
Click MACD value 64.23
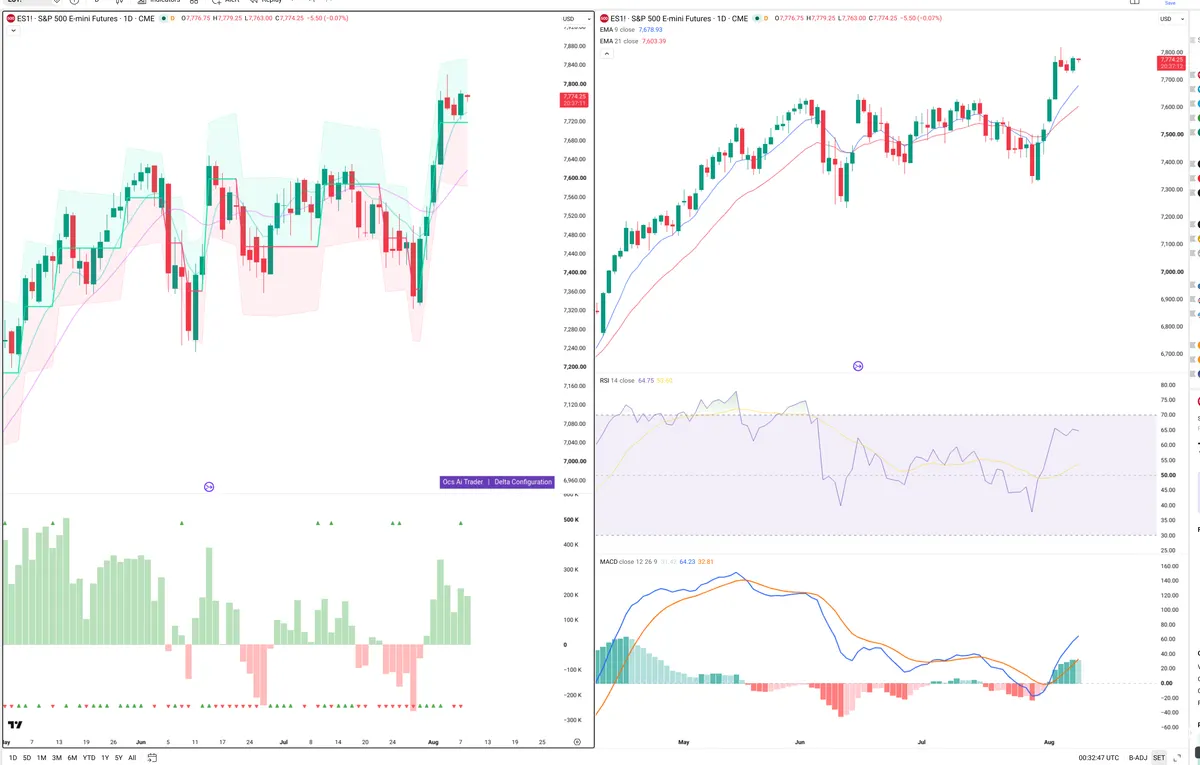687,562
